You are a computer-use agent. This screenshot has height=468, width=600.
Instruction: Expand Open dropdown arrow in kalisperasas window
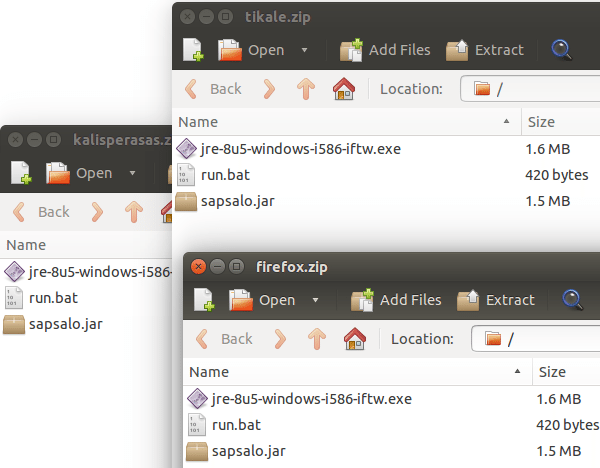pos(132,173)
